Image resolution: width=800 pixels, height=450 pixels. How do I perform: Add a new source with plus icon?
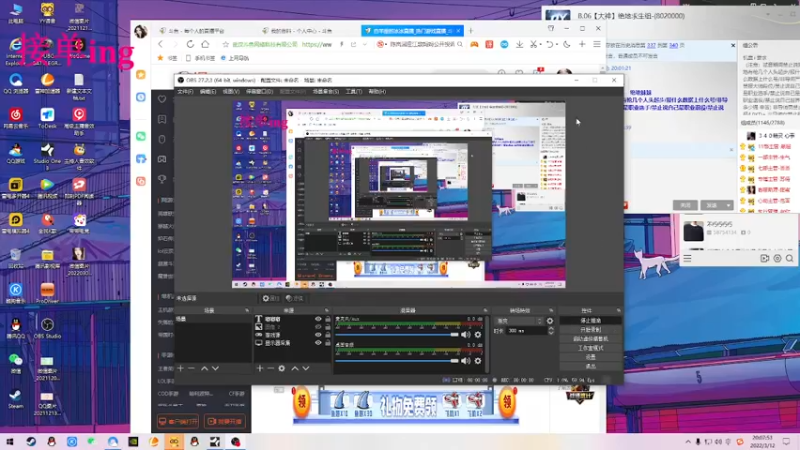pos(260,368)
